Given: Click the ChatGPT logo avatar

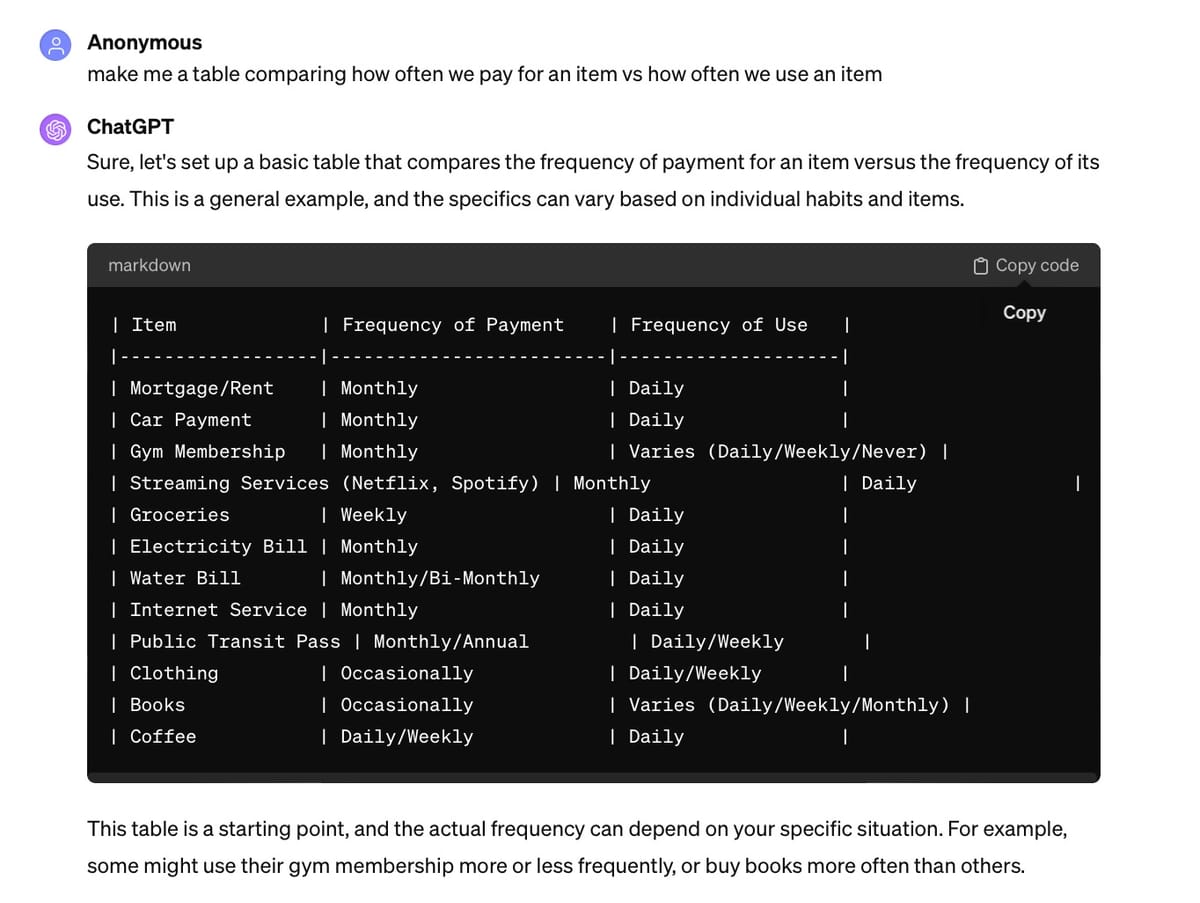Looking at the screenshot, I should point(55,129).
